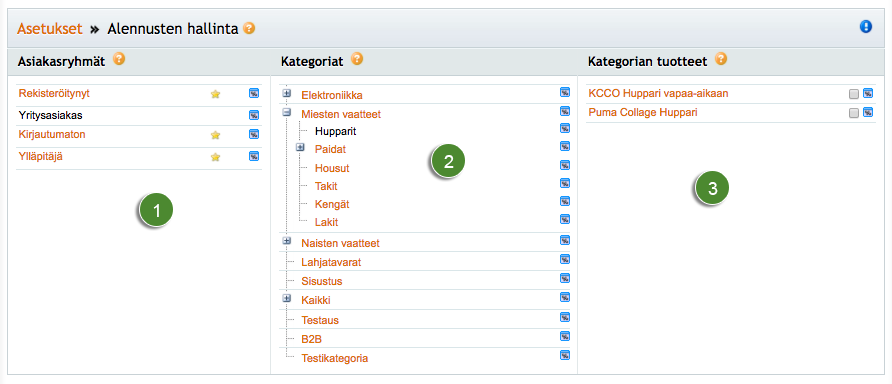Select Lahjatavarat category
892x384 pixels.
331,263
